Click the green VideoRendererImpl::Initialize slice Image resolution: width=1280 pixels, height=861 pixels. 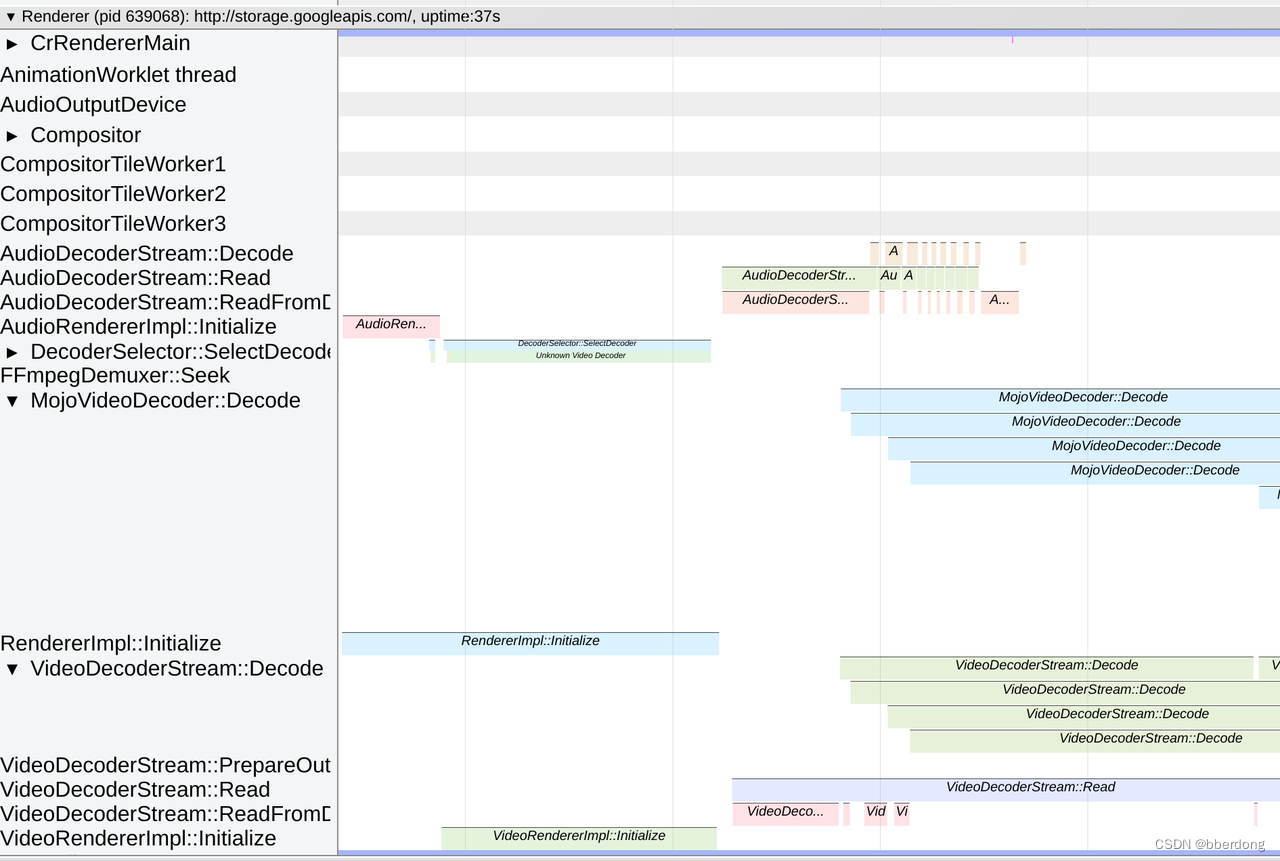pyautogui.click(x=579, y=838)
